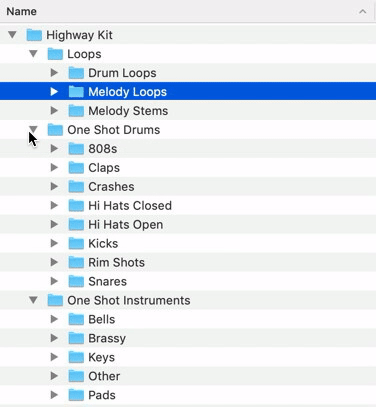Select the Hi Hats Open label

pyautogui.click(x=126, y=225)
